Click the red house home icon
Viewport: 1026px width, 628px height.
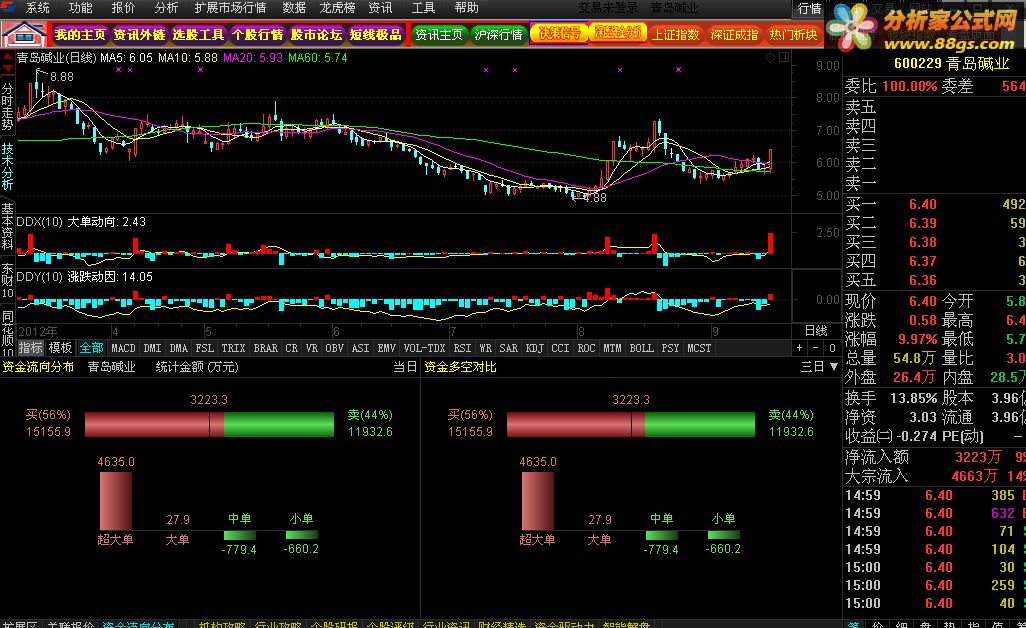point(24,34)
